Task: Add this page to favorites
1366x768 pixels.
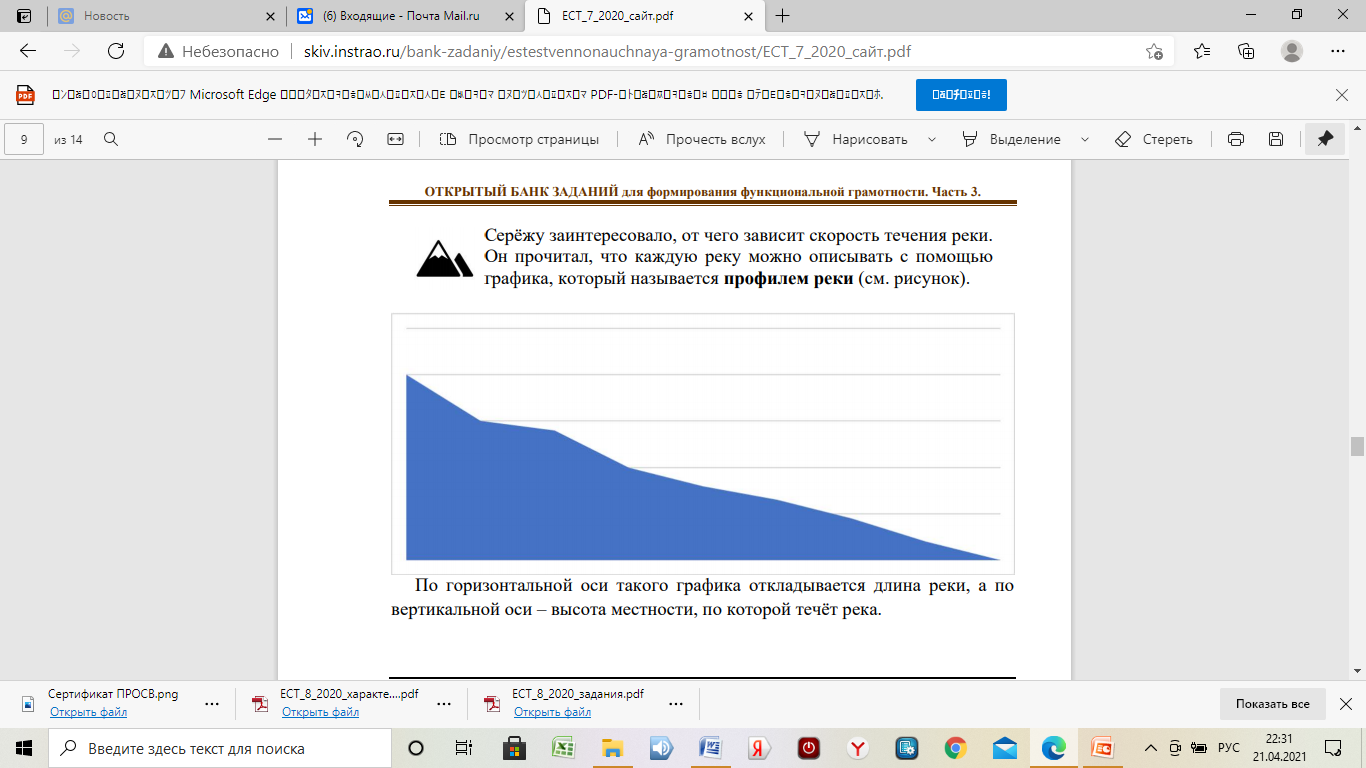Action: pos(1154,52)
